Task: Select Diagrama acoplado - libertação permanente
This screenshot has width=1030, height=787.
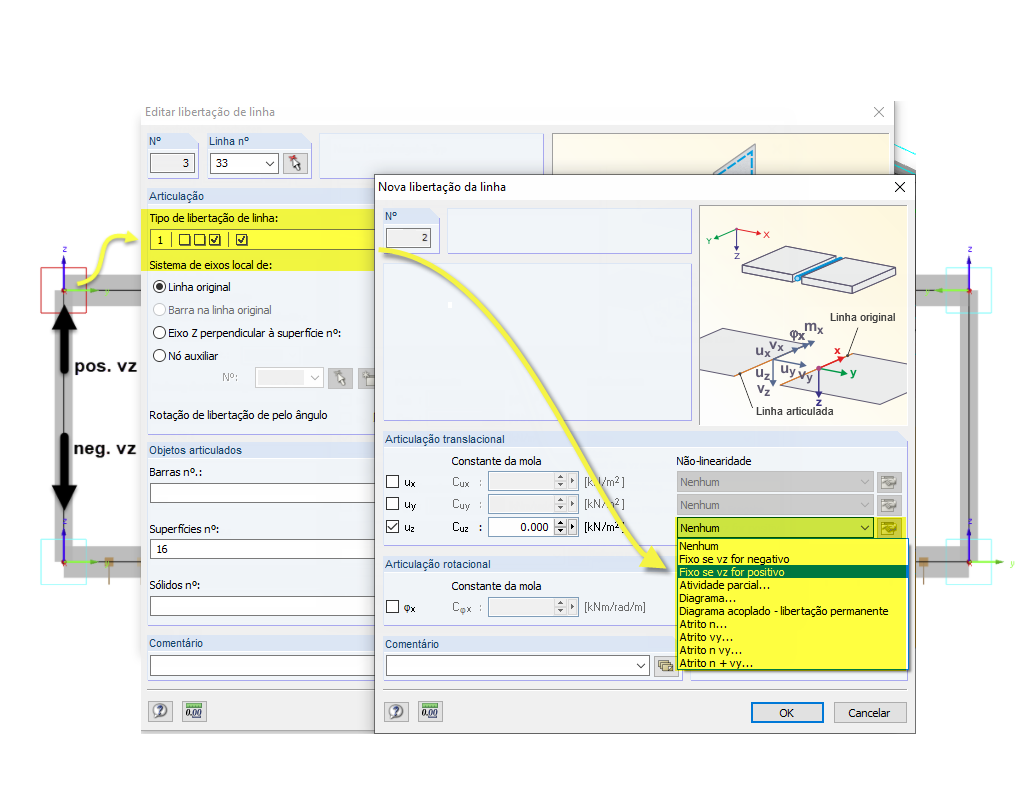Action: pos(792,611)
